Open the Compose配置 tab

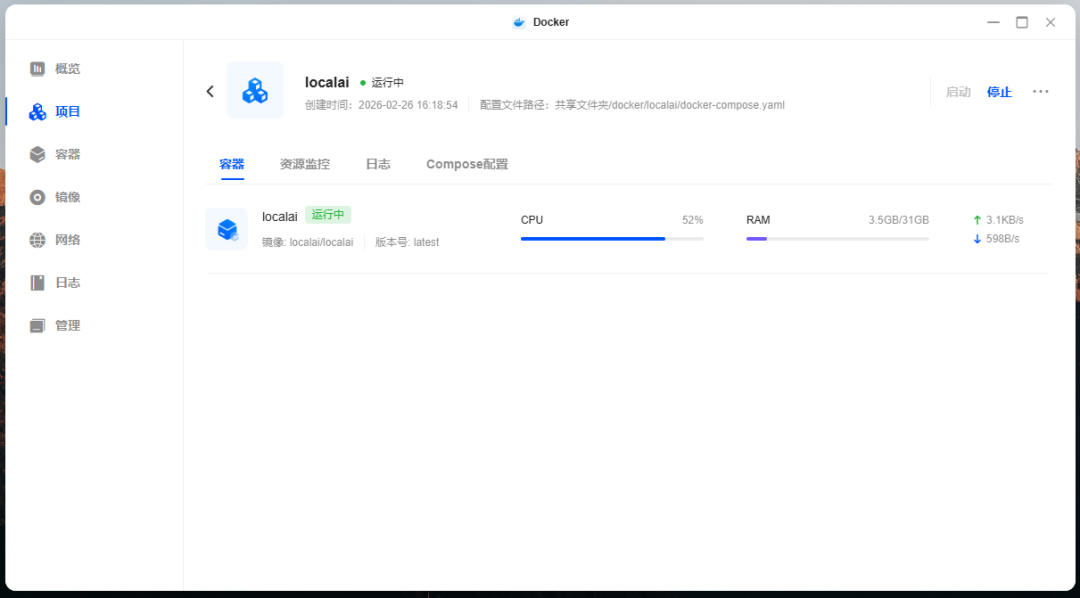pyautogui.click(x=466, y=163)
